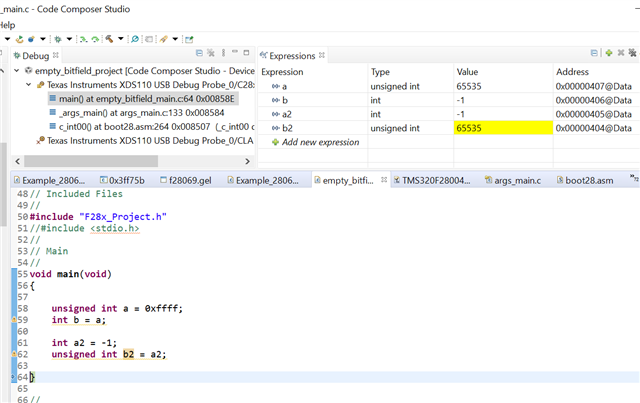Screen dimensions: 640x403
Task: Select main() stack frame in Debug view
Action: (140, 99)
